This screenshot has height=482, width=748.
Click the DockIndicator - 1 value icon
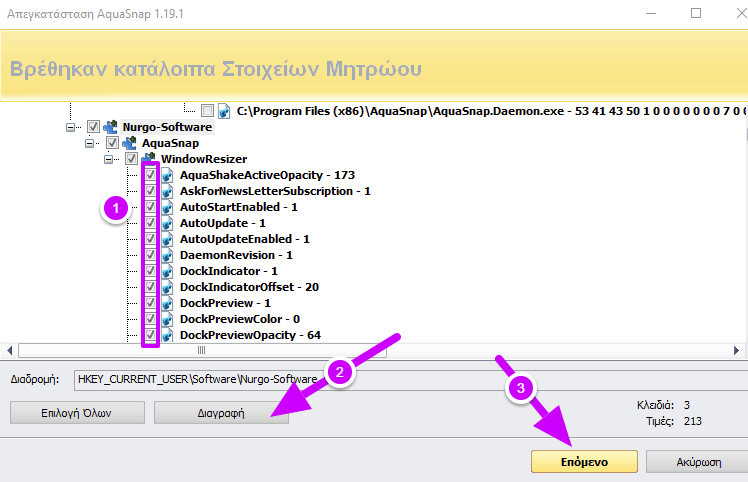167,271
